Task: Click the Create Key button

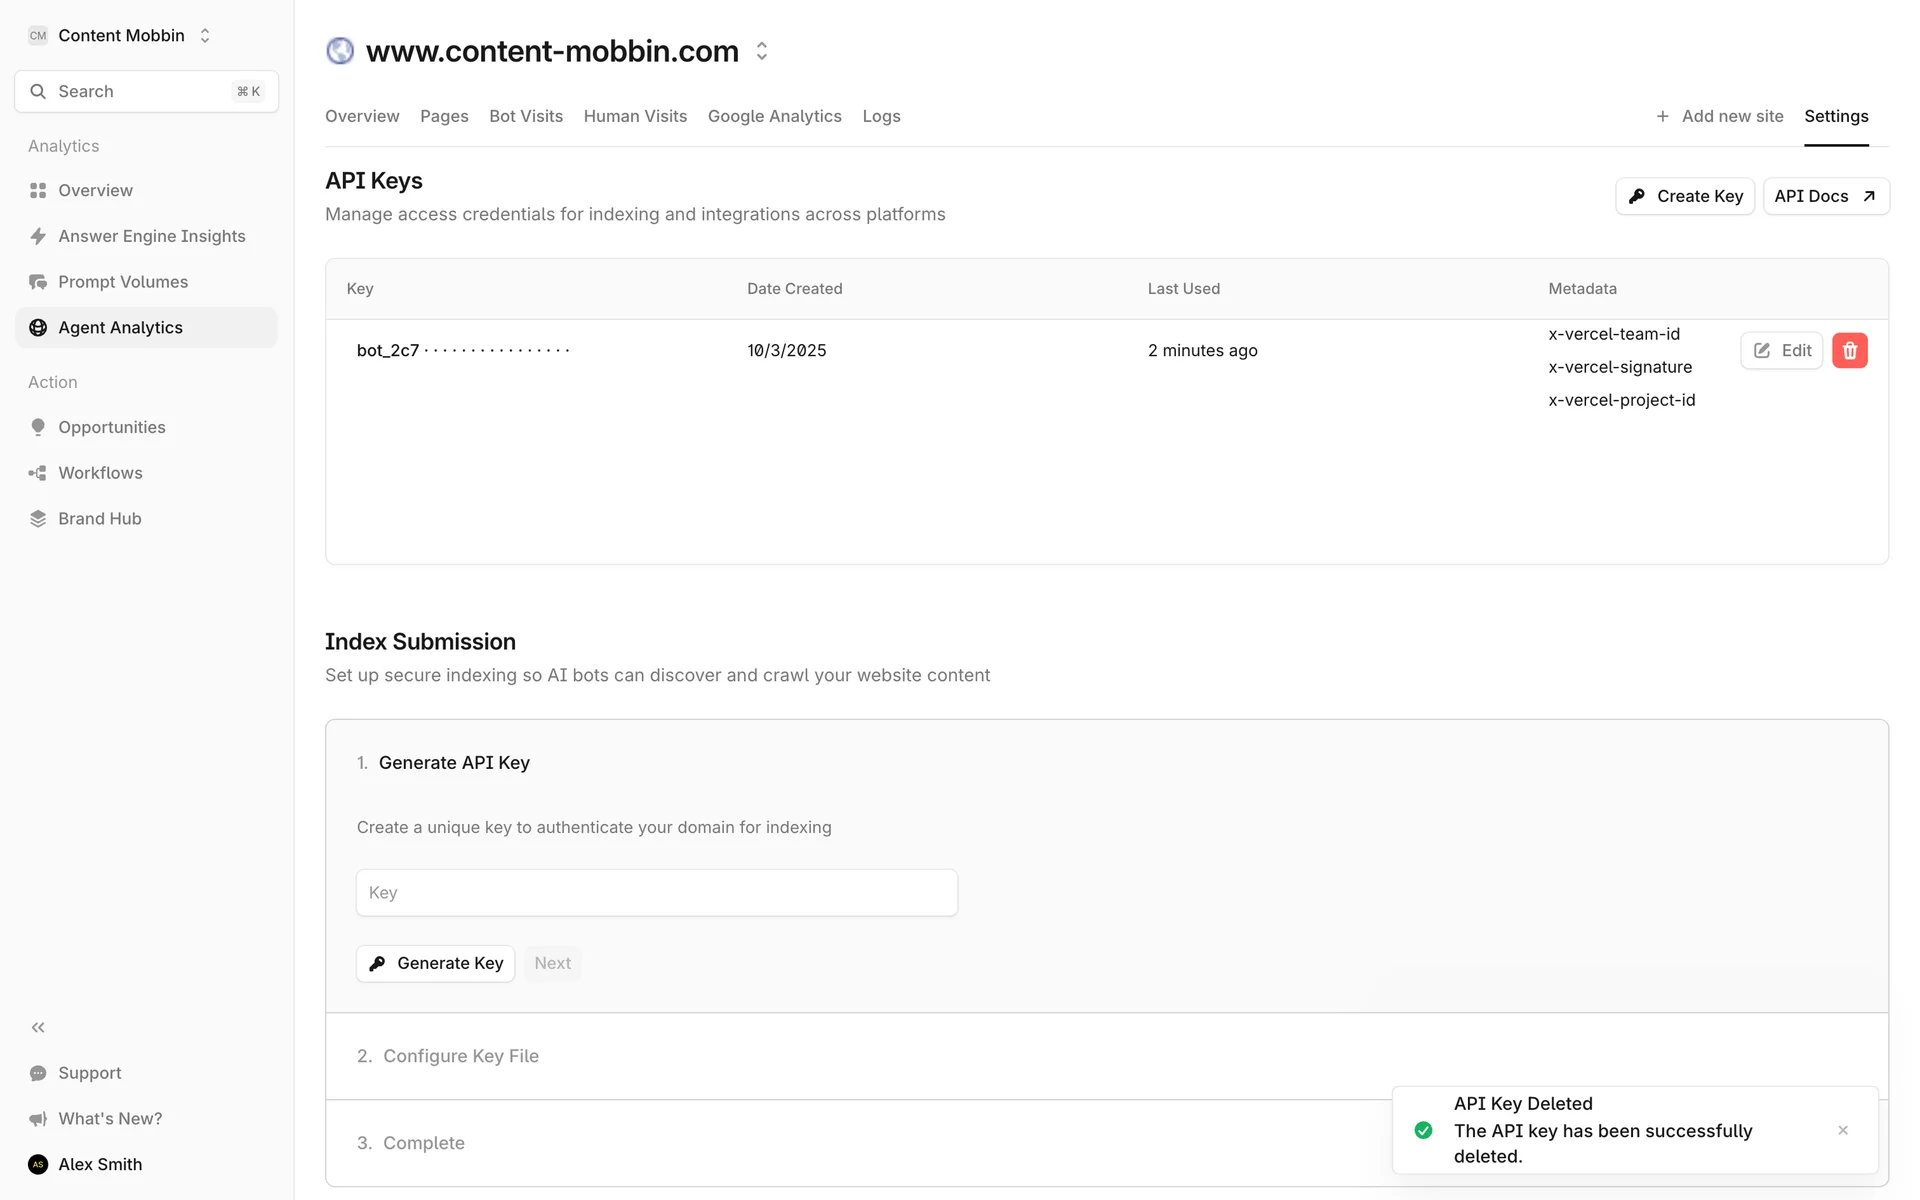Action: (x=1684, y=196)
